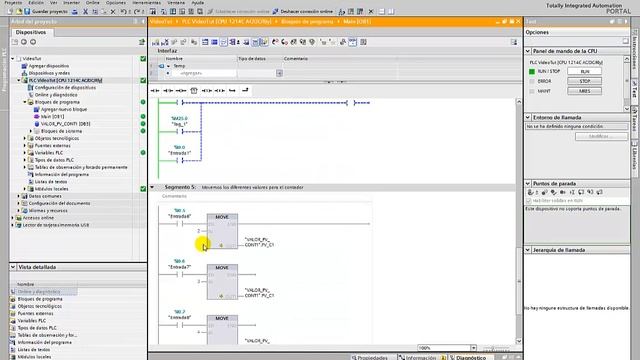Image resolution: width=640 pixels, height=360 pixels.
Task: Collapse Jerarquía de llamada section
Action: tap(528, 250)
